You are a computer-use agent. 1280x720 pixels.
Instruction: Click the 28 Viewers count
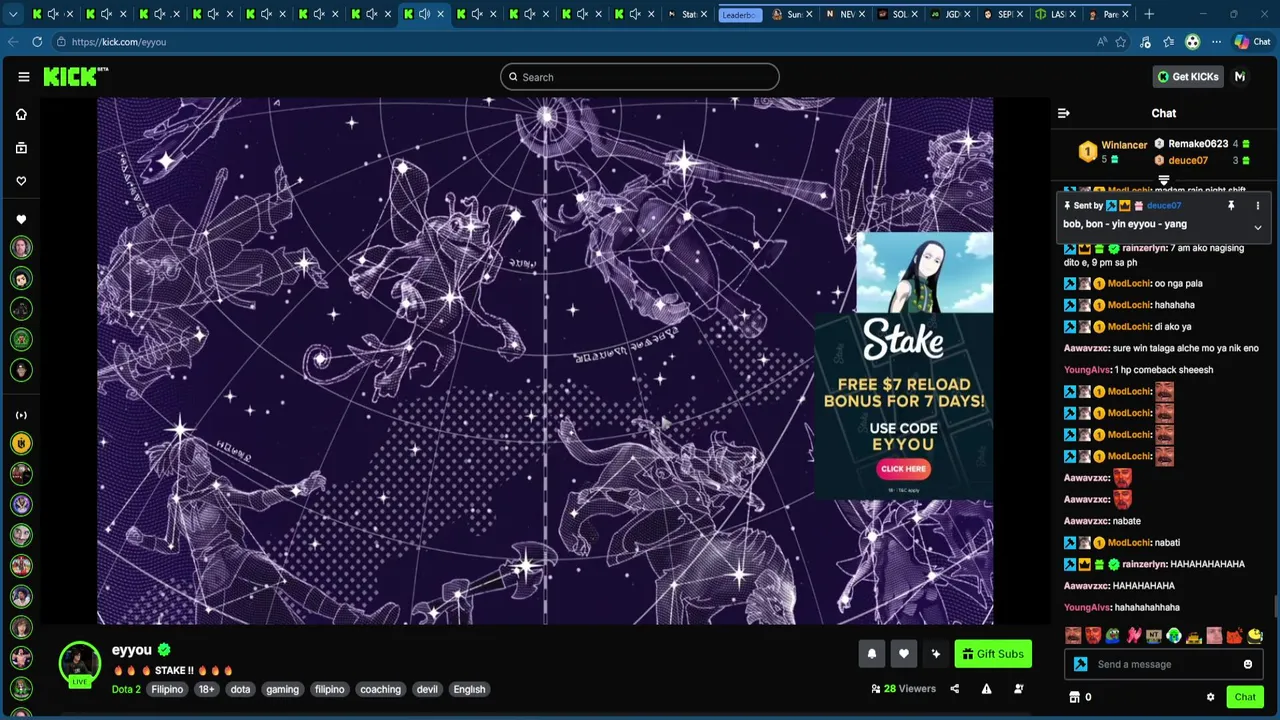[903, 689]
